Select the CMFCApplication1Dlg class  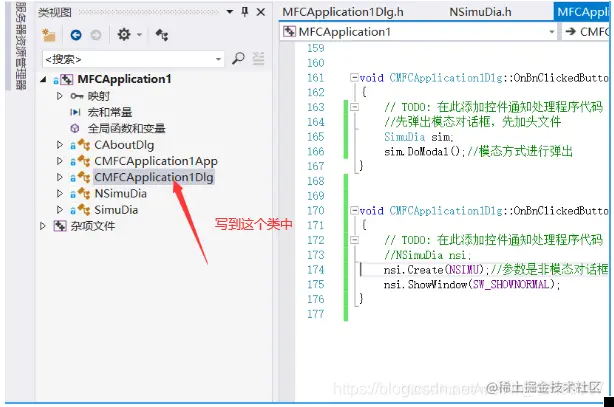pyautogui.click(x=154, y=177)
